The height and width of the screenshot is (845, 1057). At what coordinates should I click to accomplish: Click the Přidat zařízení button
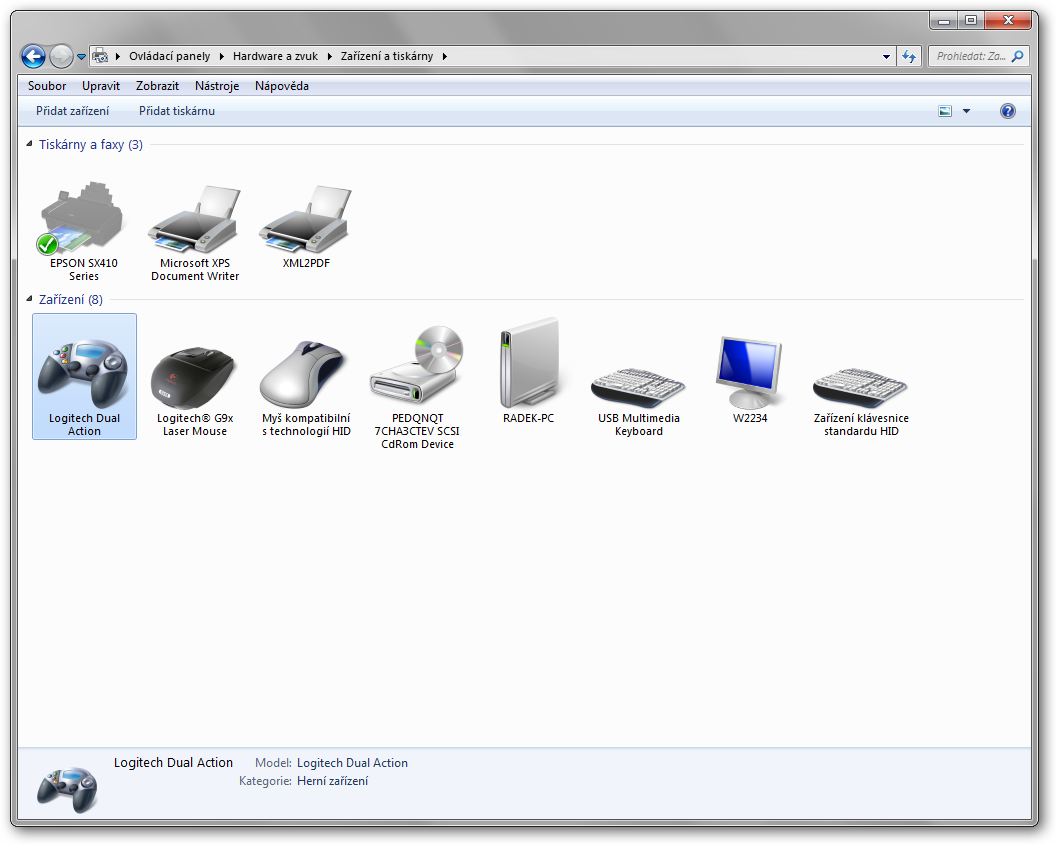tap(73, 111)
